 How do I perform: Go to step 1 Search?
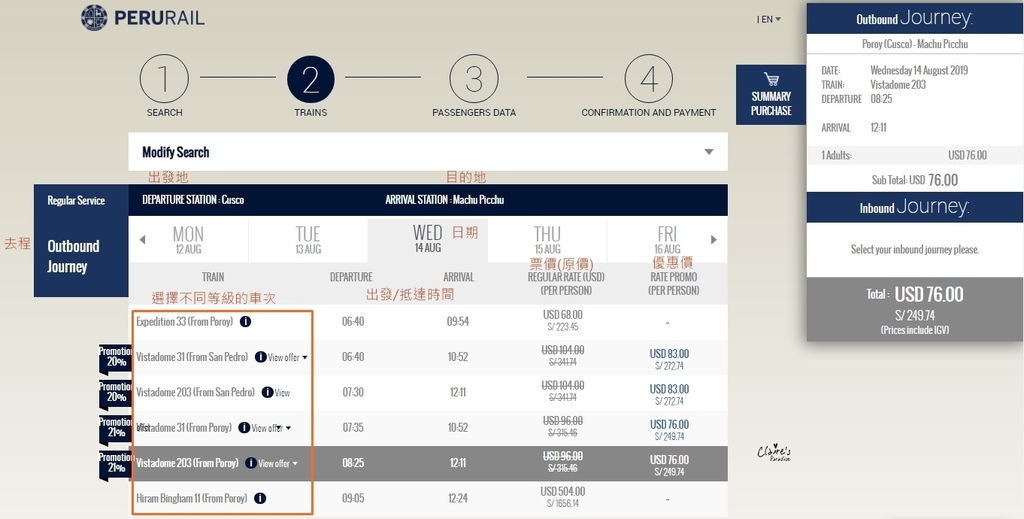point(164,80)
